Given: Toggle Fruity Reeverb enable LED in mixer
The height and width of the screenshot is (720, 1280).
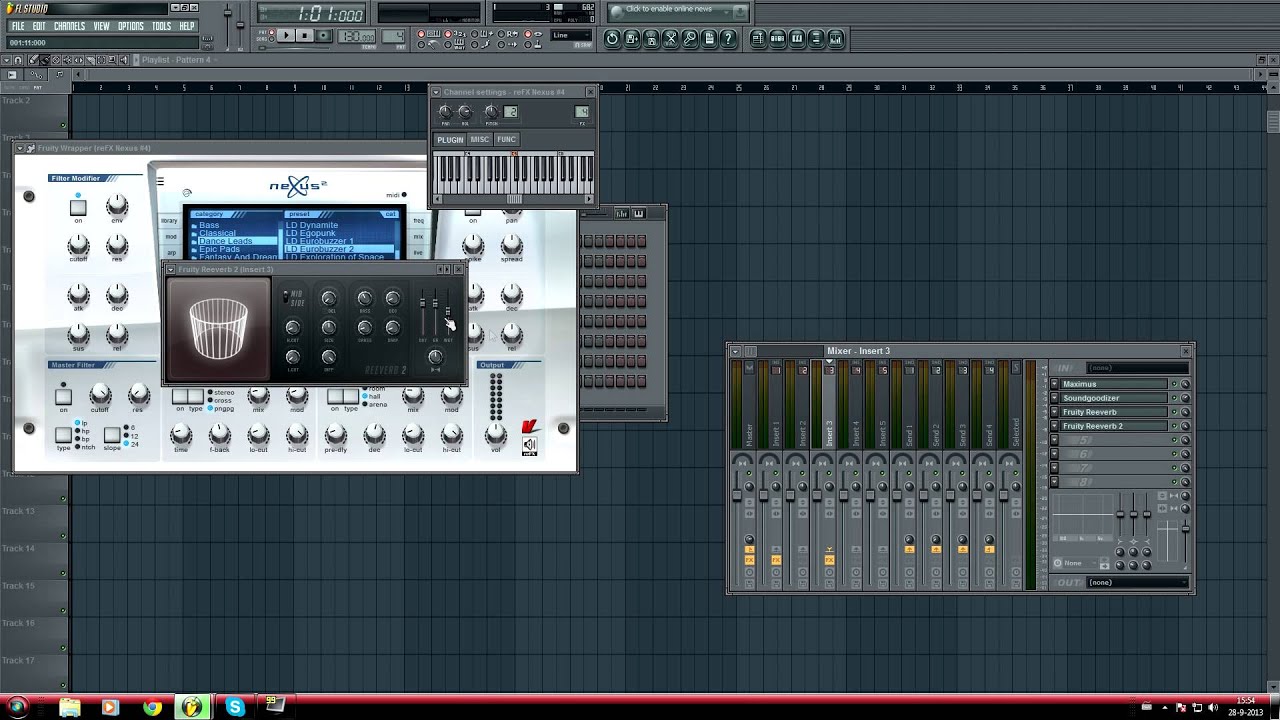Looking at the screenshot, I should pyautogui.click(x=1175, y=412).
